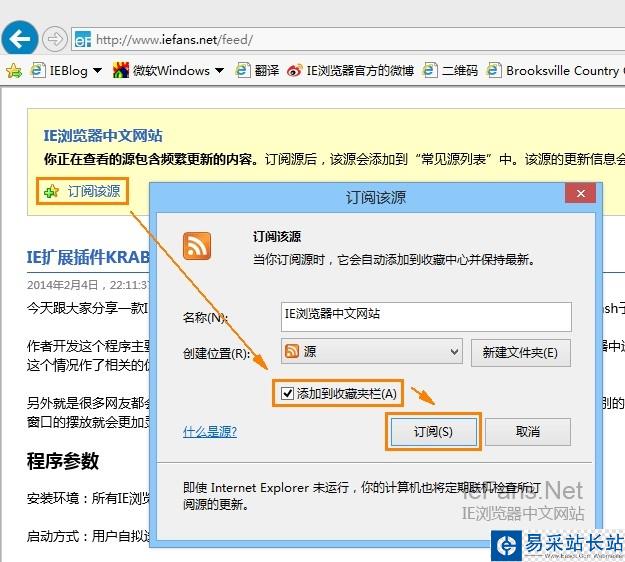This screenshot has width=625, height=562.
Task: Open the 翻译 favorites link
Action: (x=257, y=71)
